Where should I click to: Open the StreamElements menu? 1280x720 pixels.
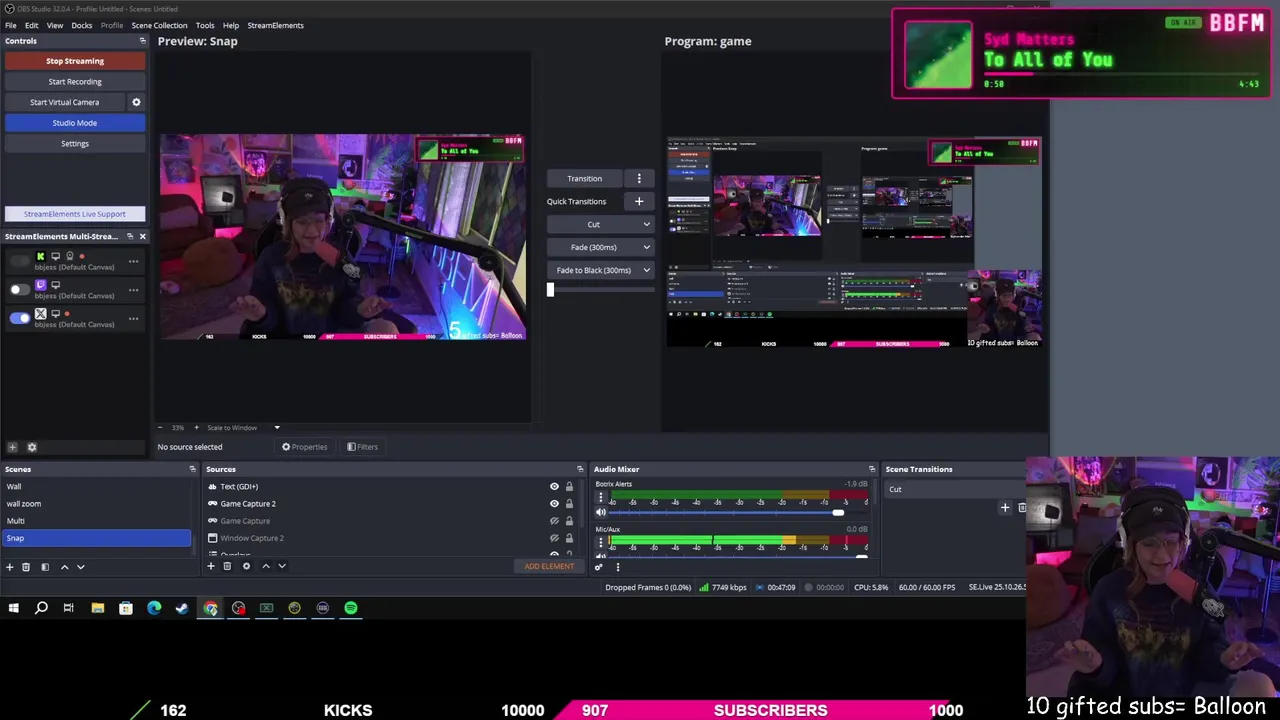coord(275,25)
